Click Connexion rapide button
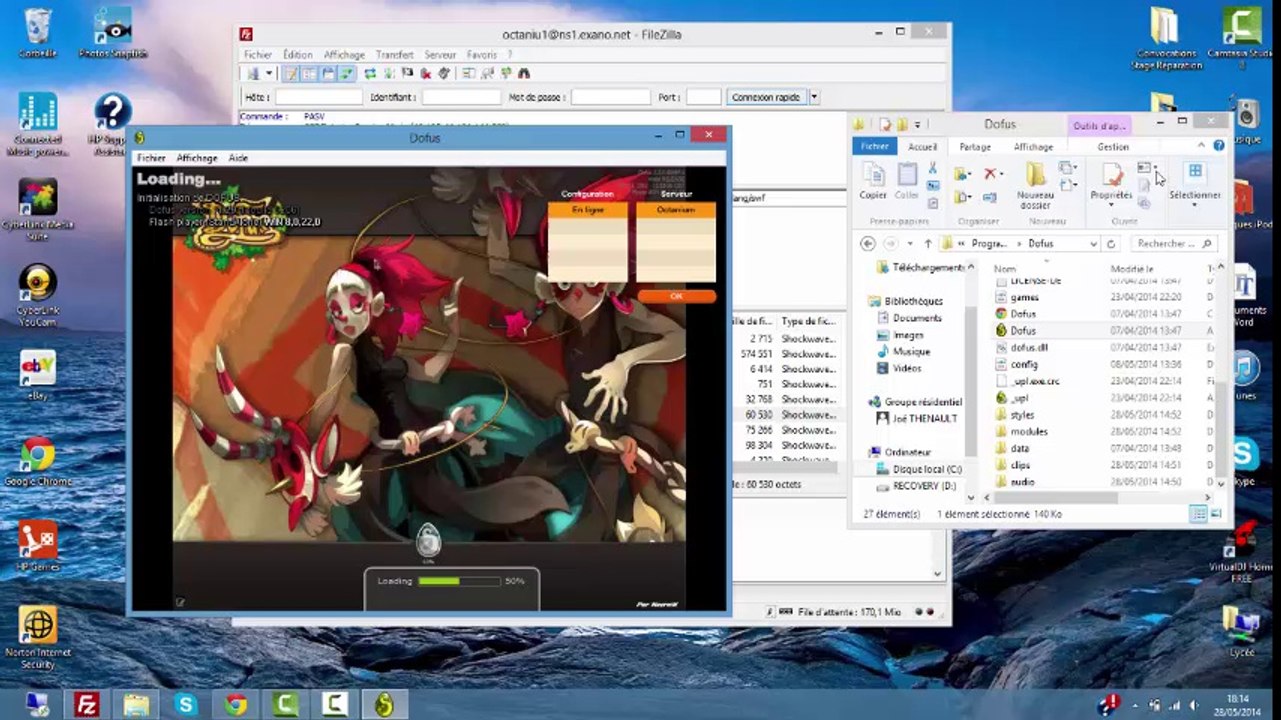The image size is (1281, 720). click(x=766, y=97)
